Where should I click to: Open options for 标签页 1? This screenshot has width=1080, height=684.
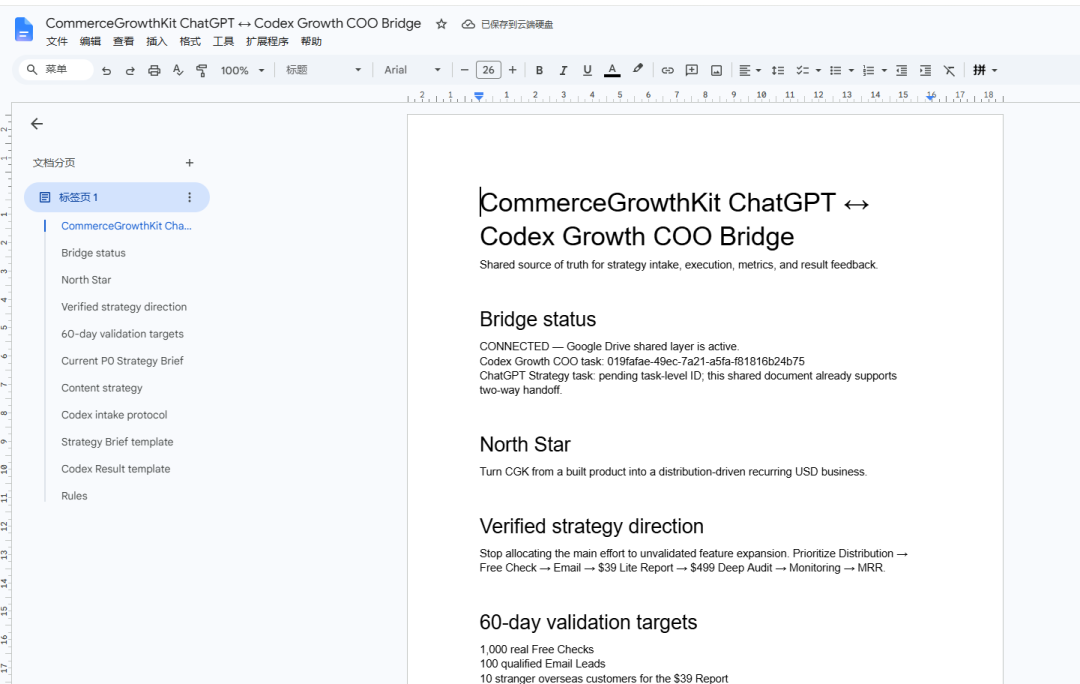189,197
